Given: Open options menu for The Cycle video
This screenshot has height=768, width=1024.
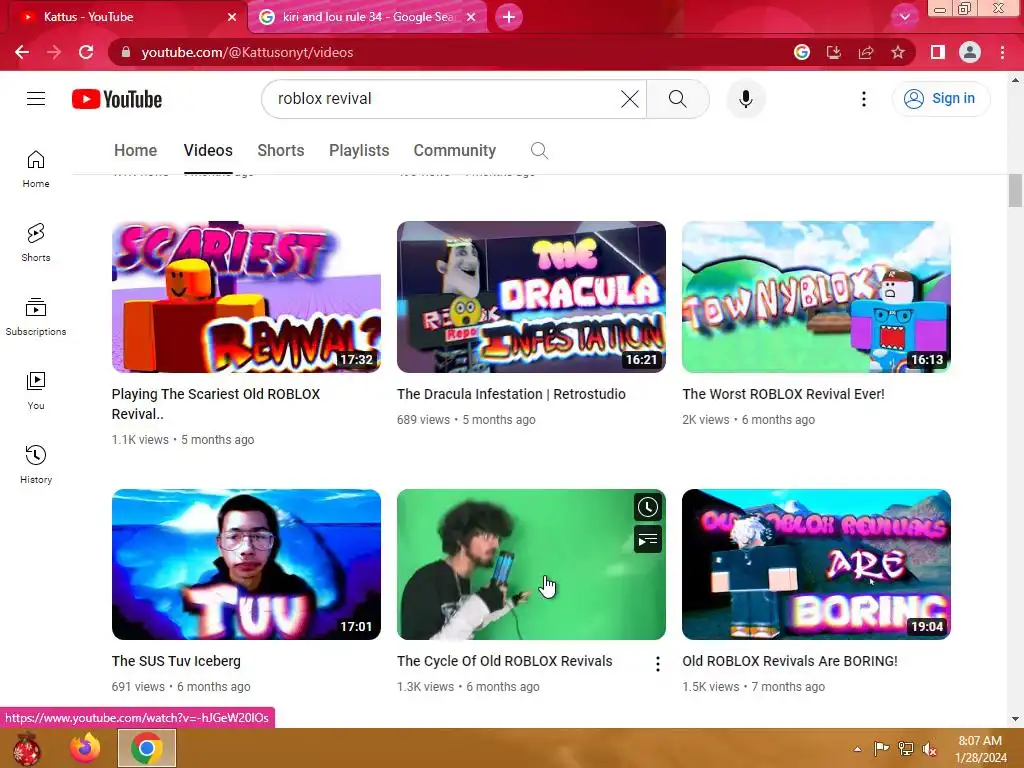Looking at the screenshot, I should click(x=658, y=664).
